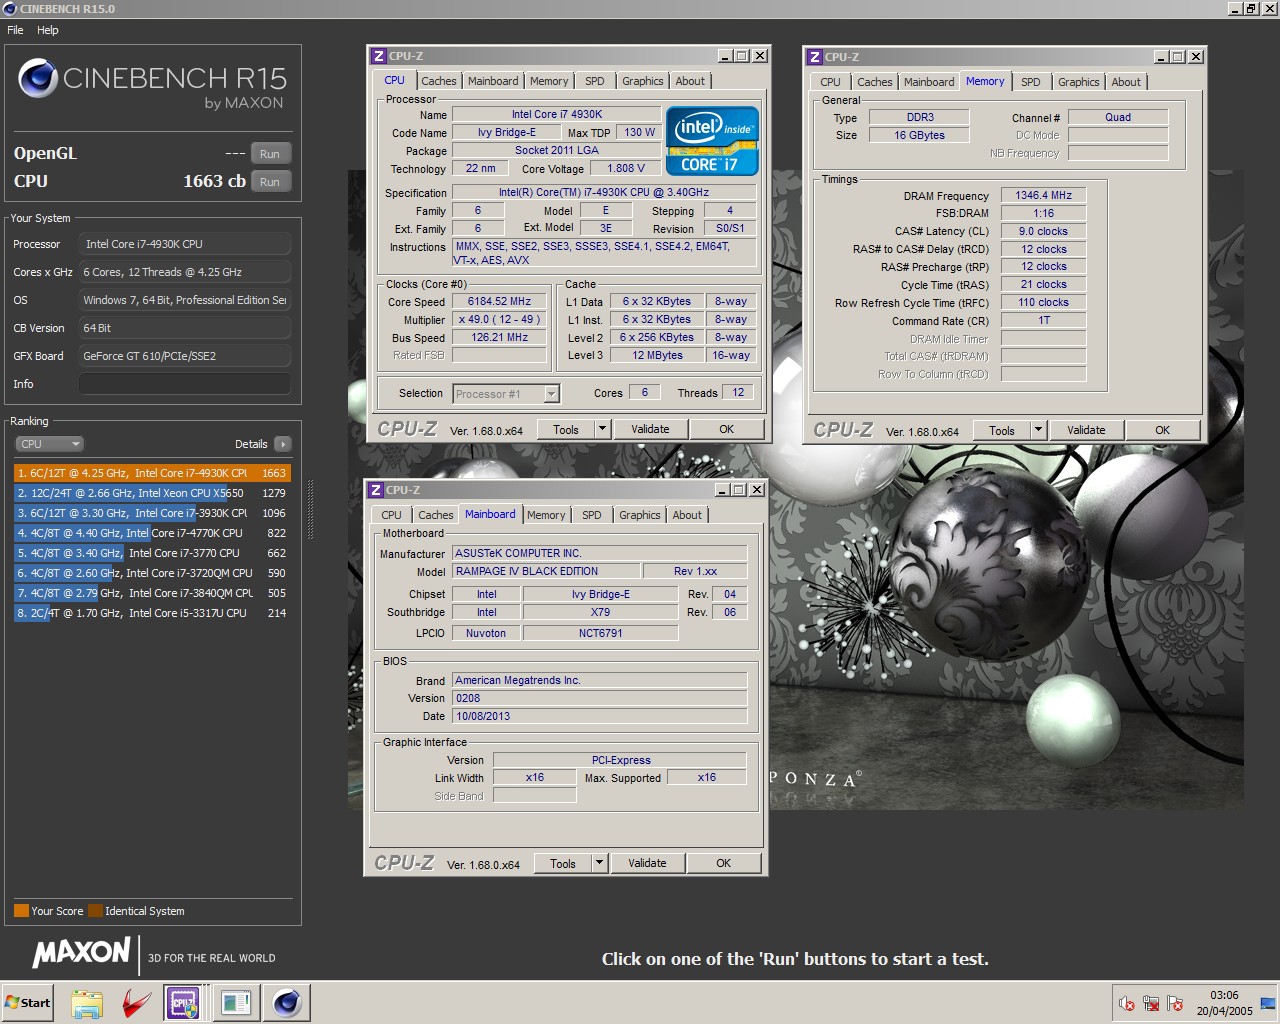Screen dimensions: 1280x1024
Task: Open the CPU tab in the Mainboard window
Action: point(392,515)
